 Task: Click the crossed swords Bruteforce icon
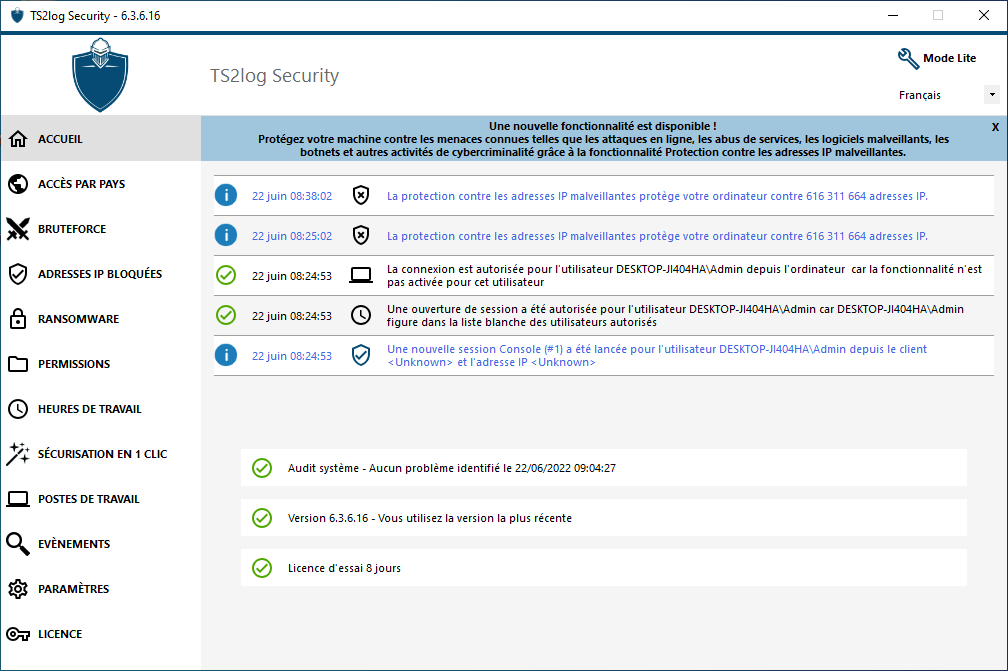pyautogui.click(x=18, y=229)
